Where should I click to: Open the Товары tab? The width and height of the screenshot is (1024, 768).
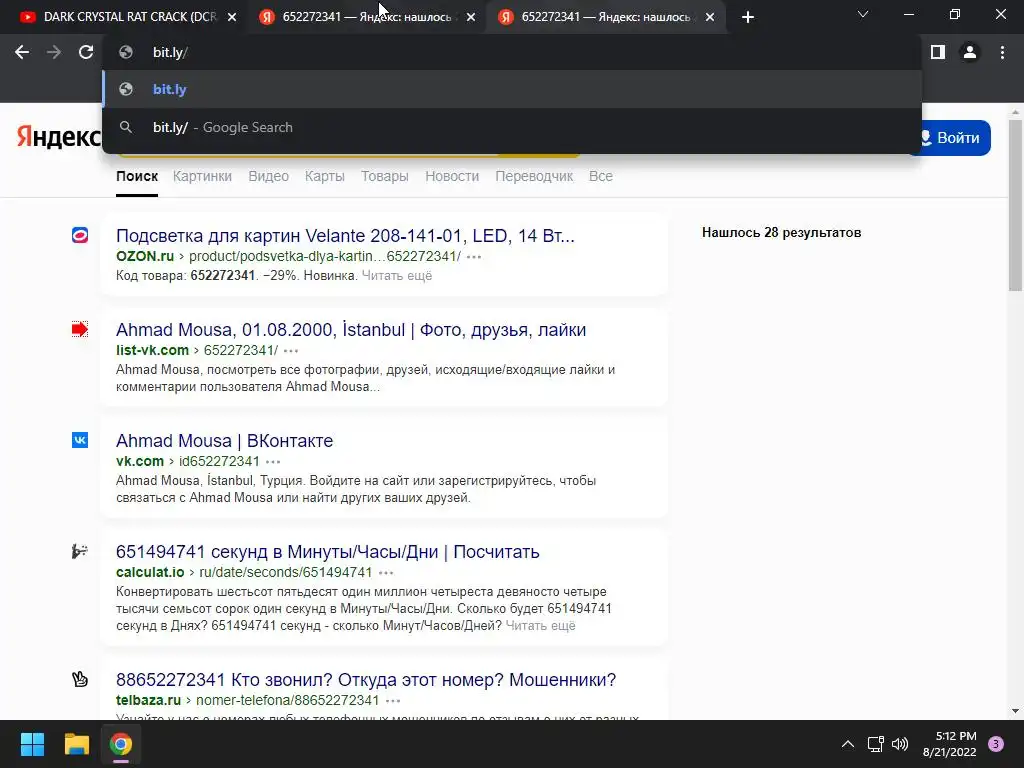click(385, 176)
